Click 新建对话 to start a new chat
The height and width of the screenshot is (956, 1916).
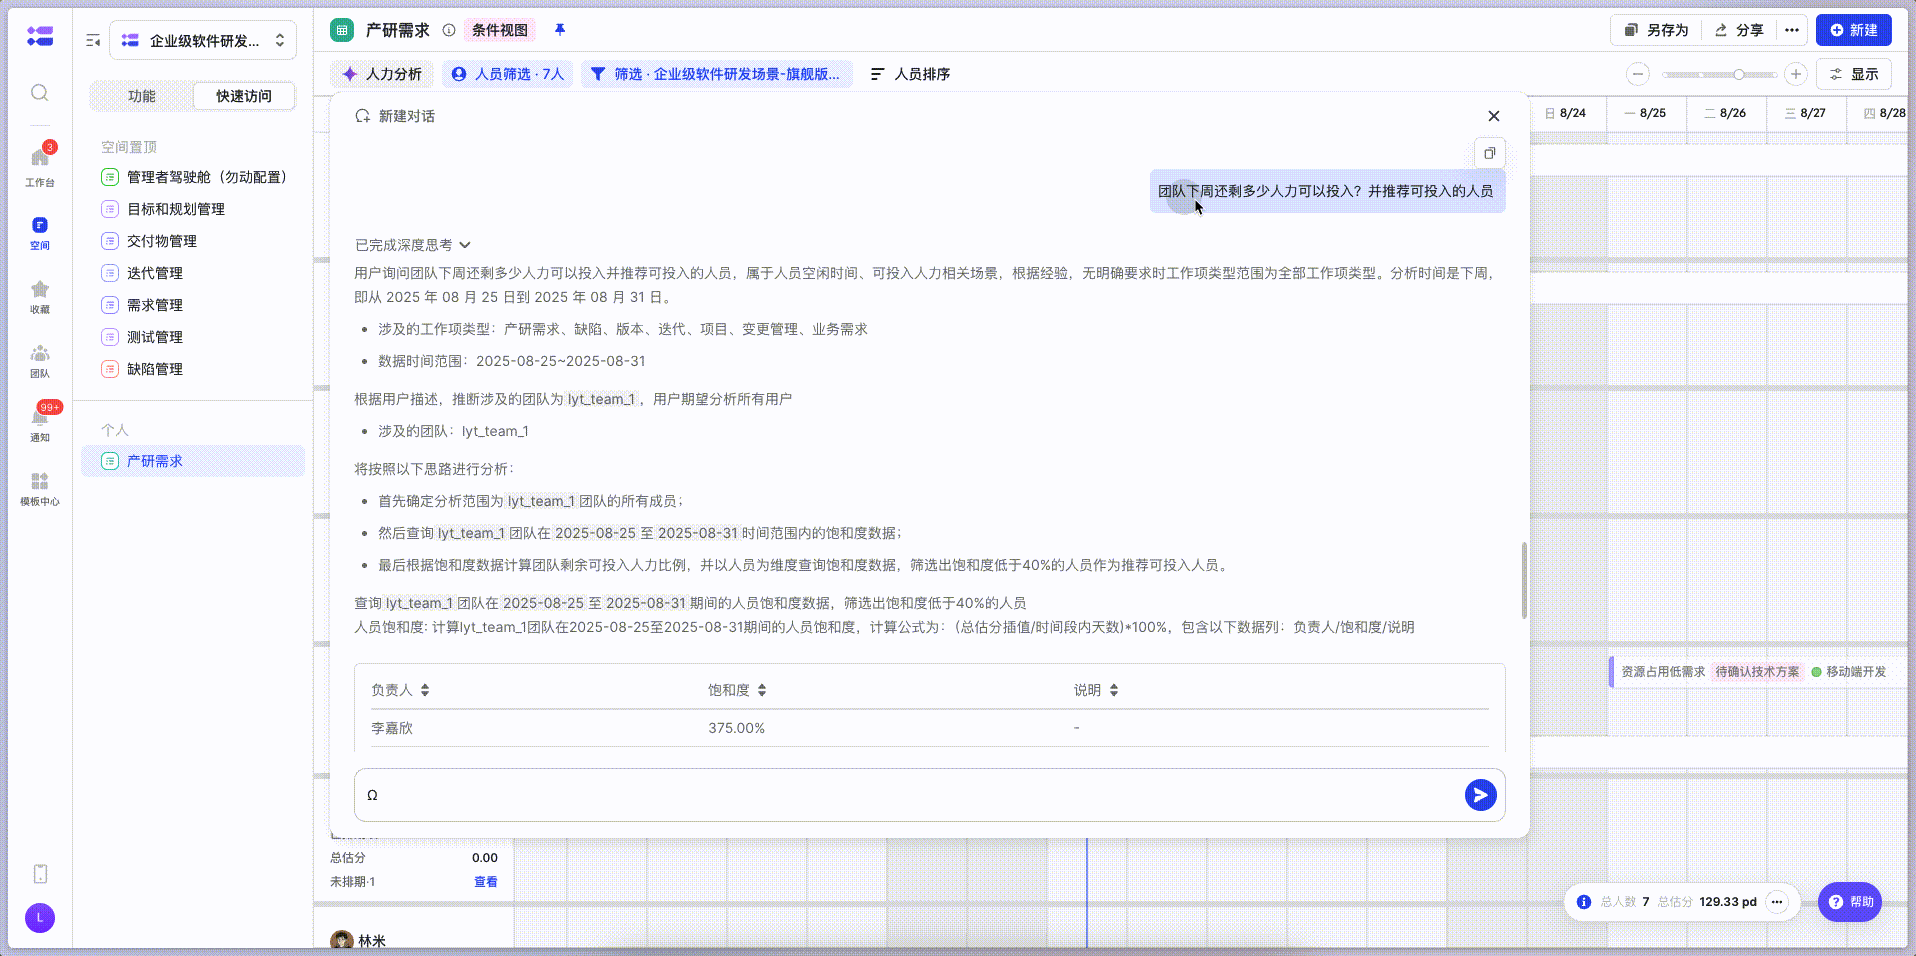[x=395, y=116]
